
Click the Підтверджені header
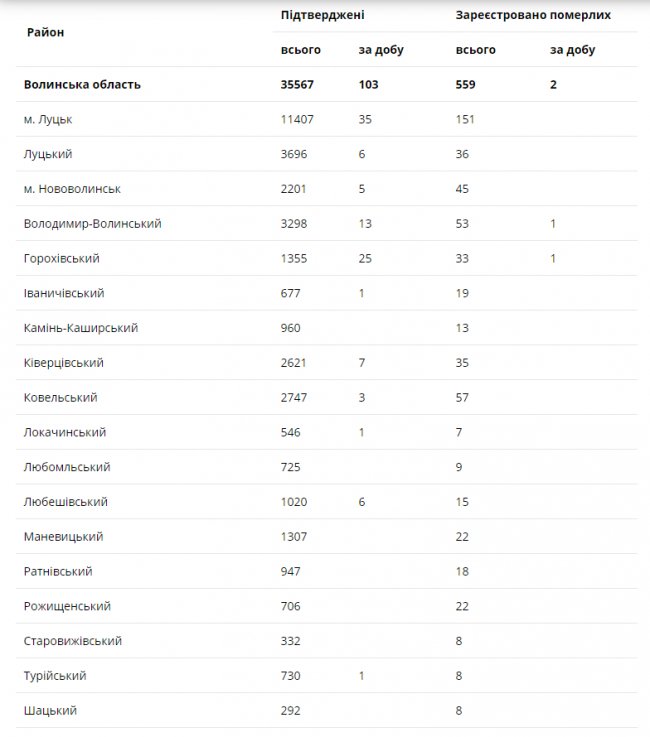pyautogui.click(x=322, y=16)
